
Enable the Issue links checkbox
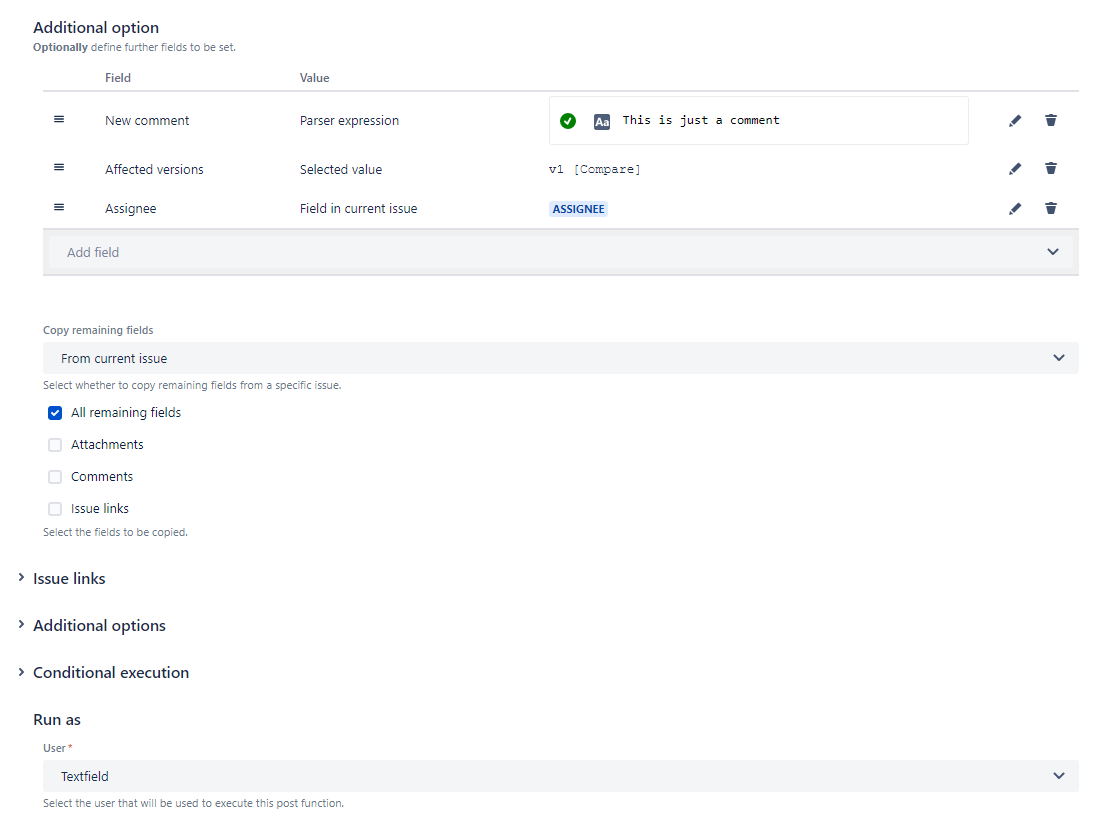coord(55,509)
